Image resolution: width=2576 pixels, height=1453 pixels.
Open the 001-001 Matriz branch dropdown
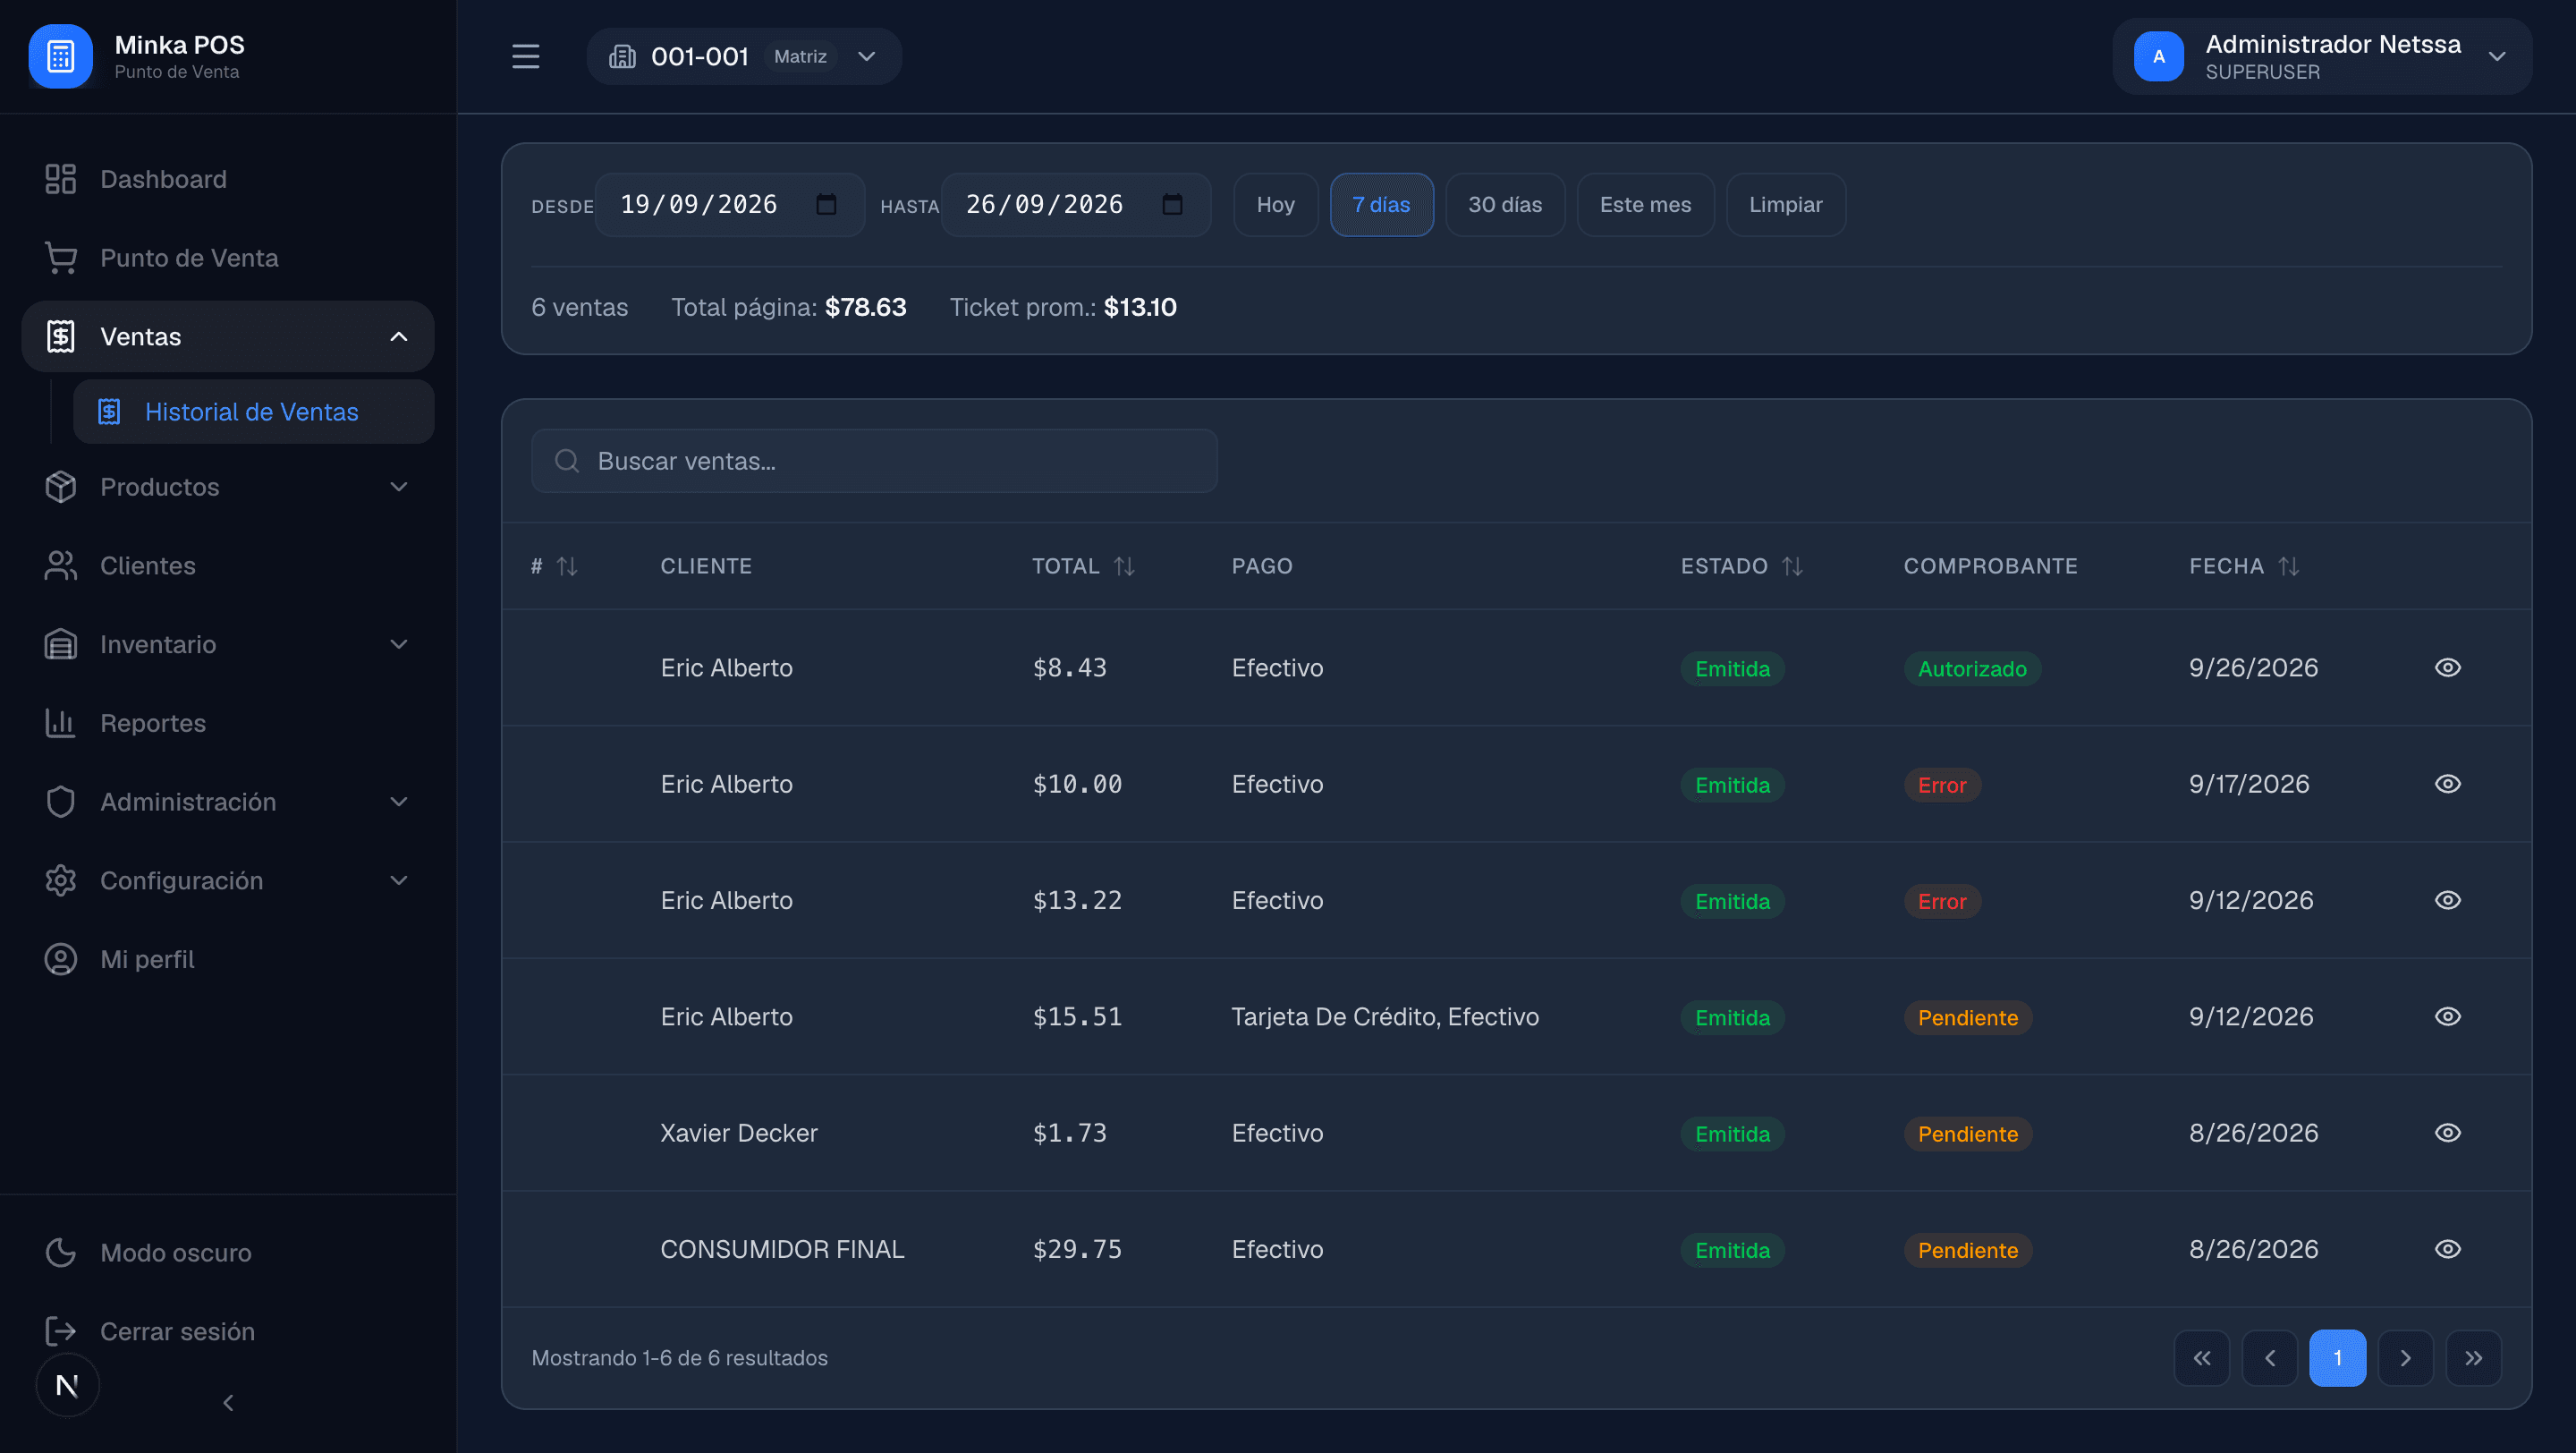click(x=744, y=56)
